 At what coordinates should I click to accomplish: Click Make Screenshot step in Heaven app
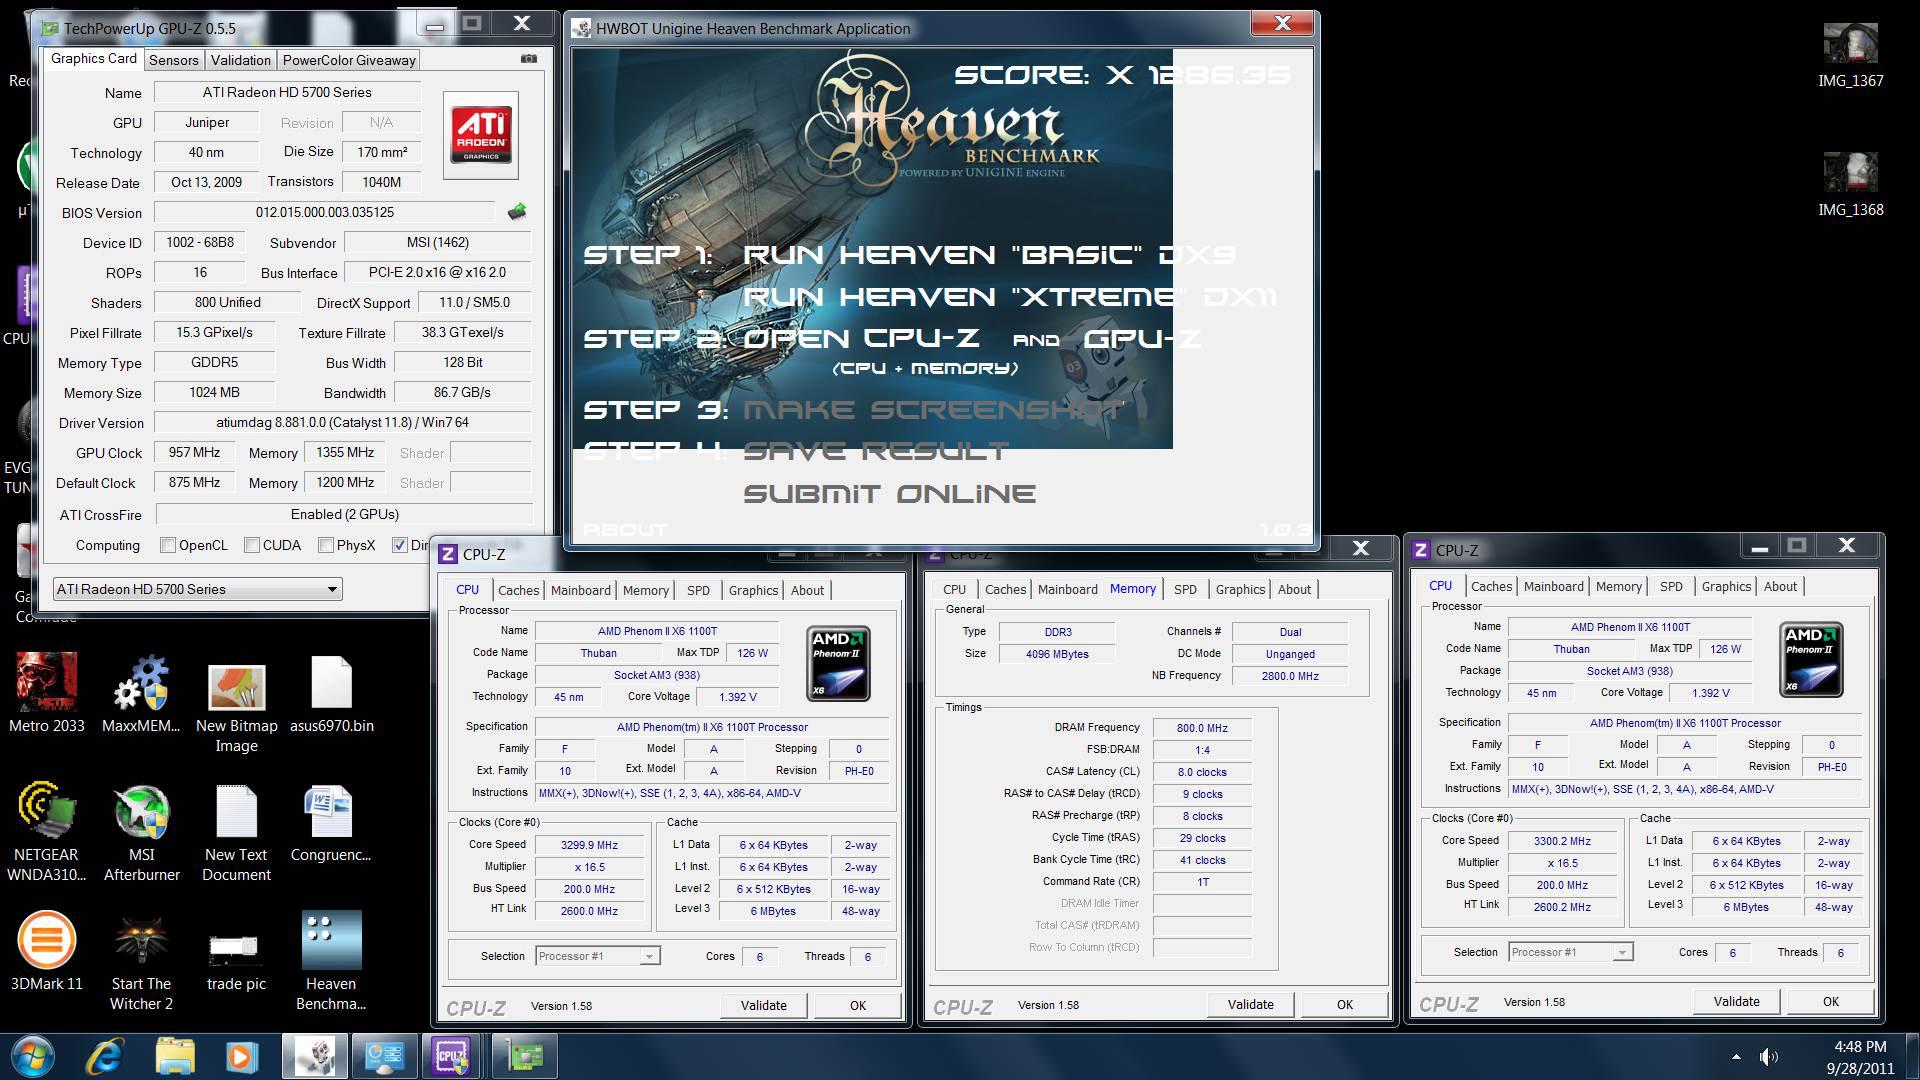tap(933, 409)
